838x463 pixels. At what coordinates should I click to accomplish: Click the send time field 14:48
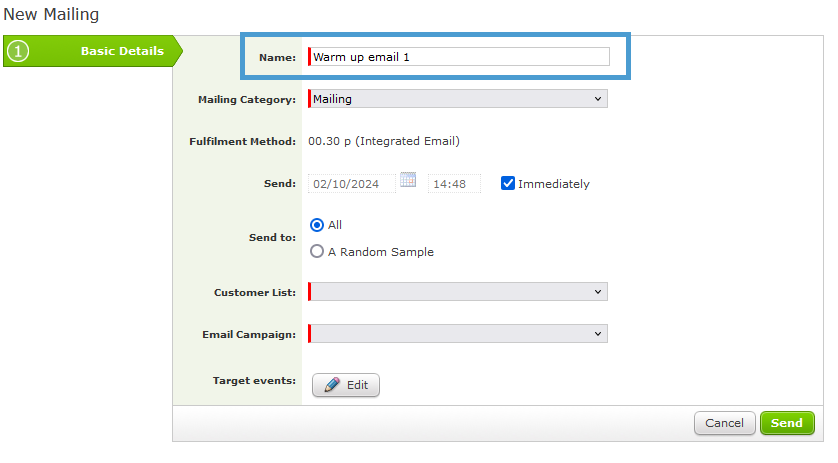pos(453,184)
